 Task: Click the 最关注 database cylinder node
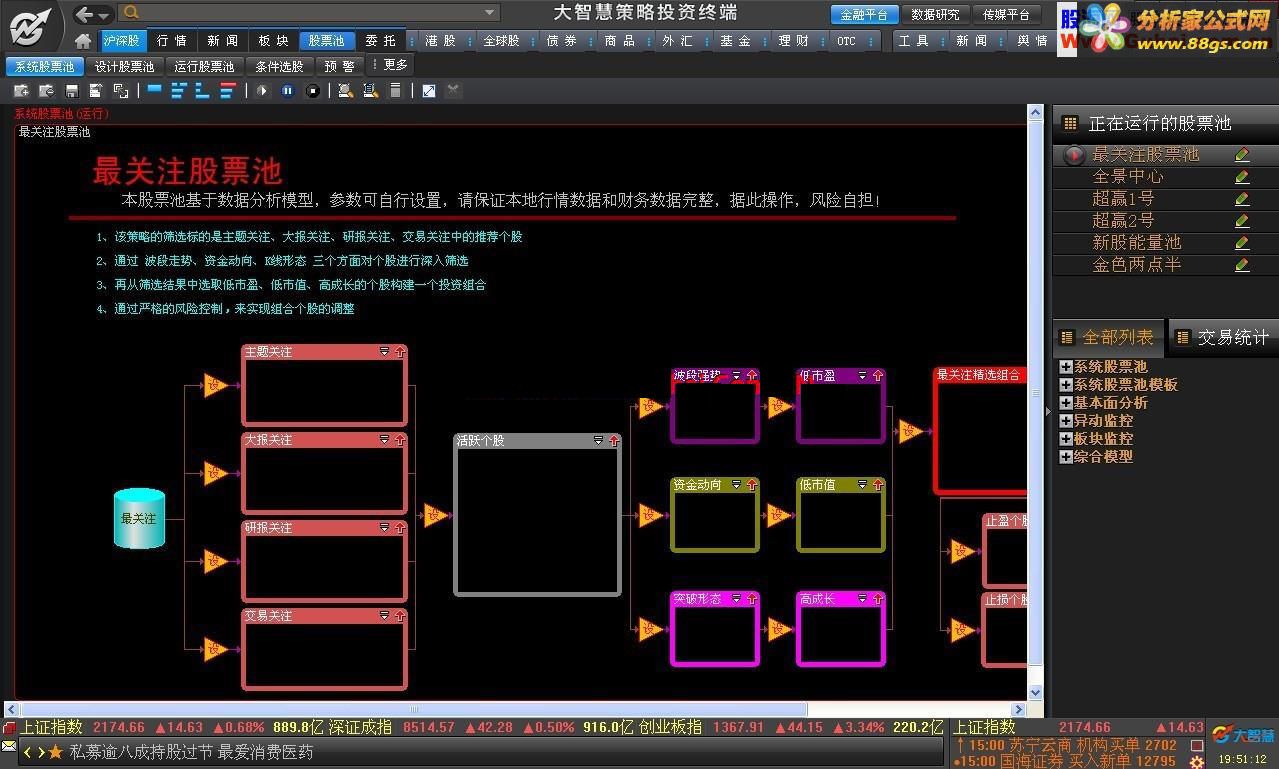coord(139,518)
